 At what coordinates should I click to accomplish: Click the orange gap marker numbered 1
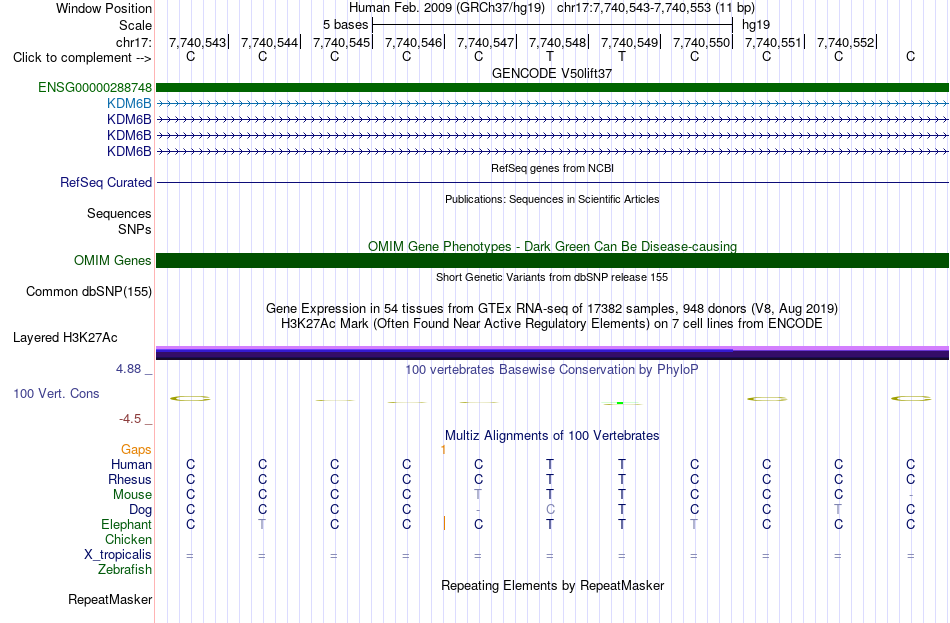[x=443, y=450]
